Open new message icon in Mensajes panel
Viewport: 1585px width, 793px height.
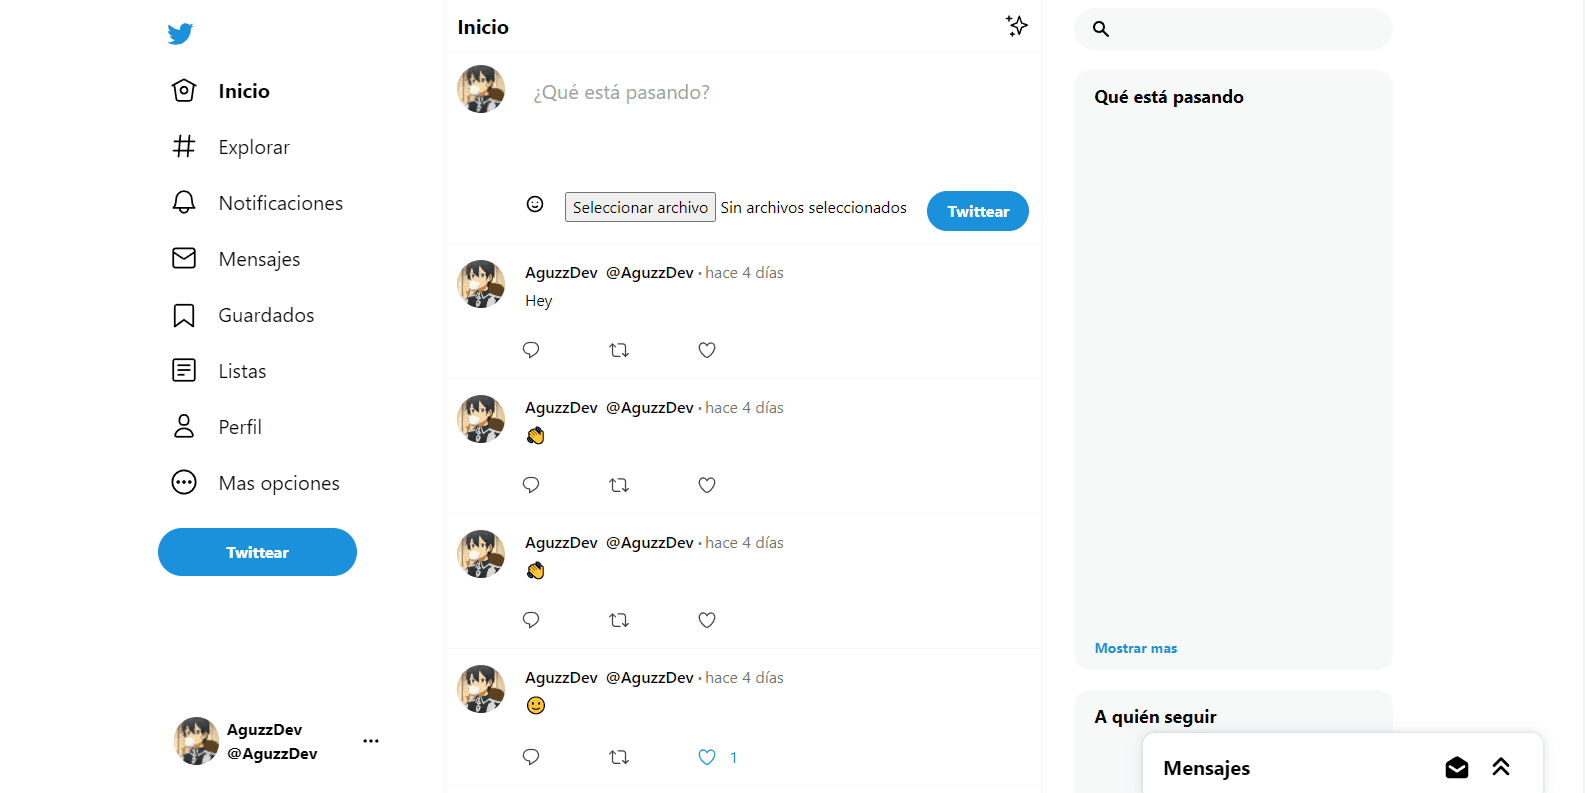click(x=1456, y=767)
